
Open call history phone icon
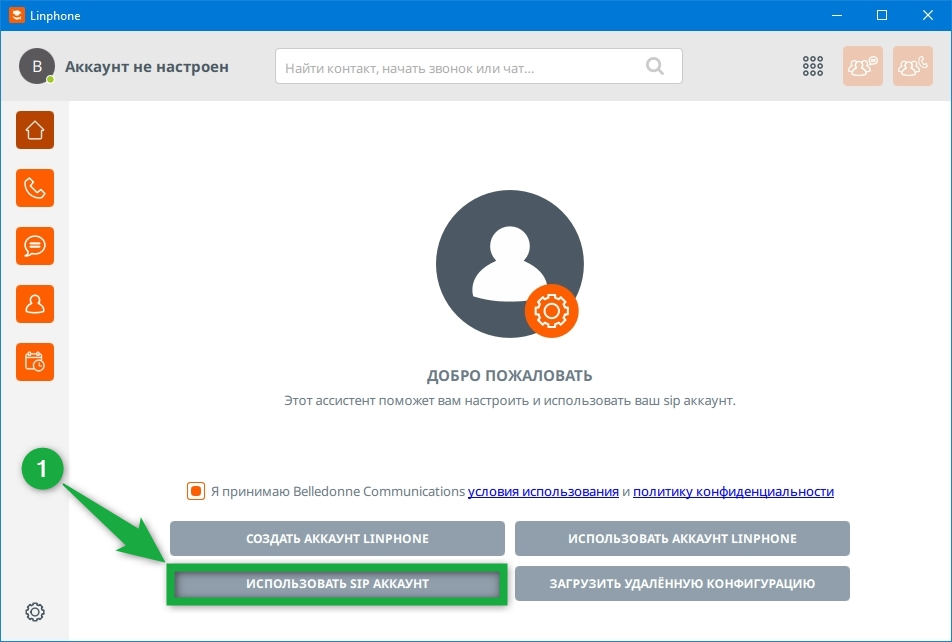point(35,188)
